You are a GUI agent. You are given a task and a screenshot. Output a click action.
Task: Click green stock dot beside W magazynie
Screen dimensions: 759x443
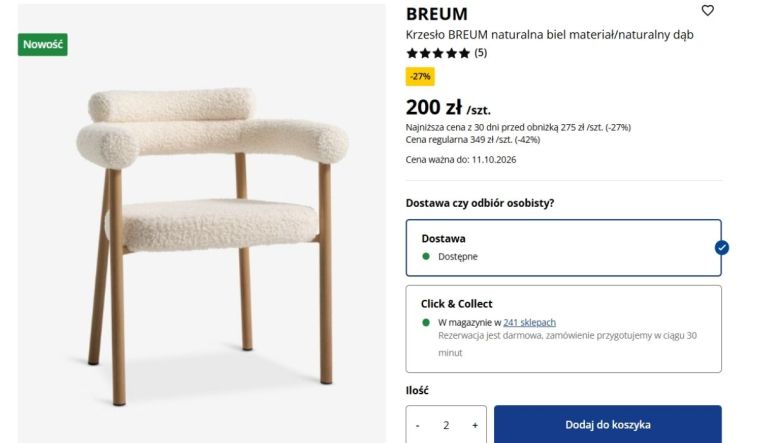[x=426, y=322]
